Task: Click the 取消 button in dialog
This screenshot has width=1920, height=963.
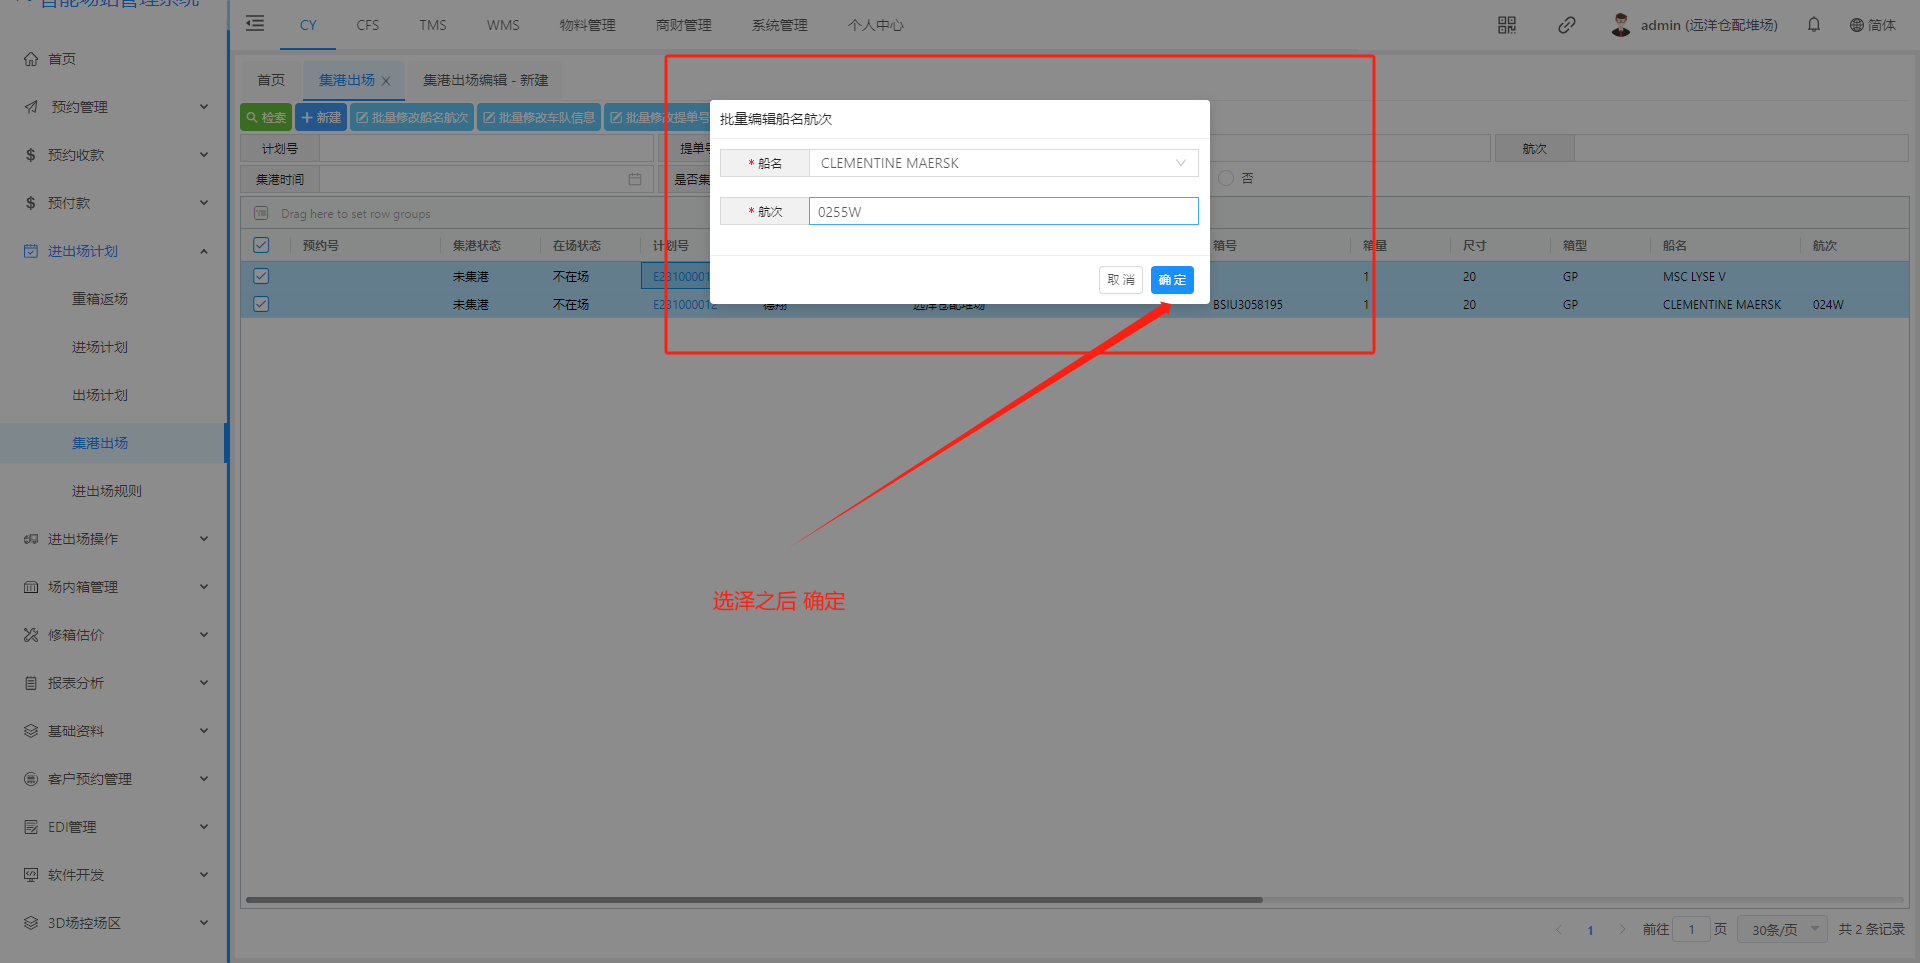Action: (x=1120, y=280)
